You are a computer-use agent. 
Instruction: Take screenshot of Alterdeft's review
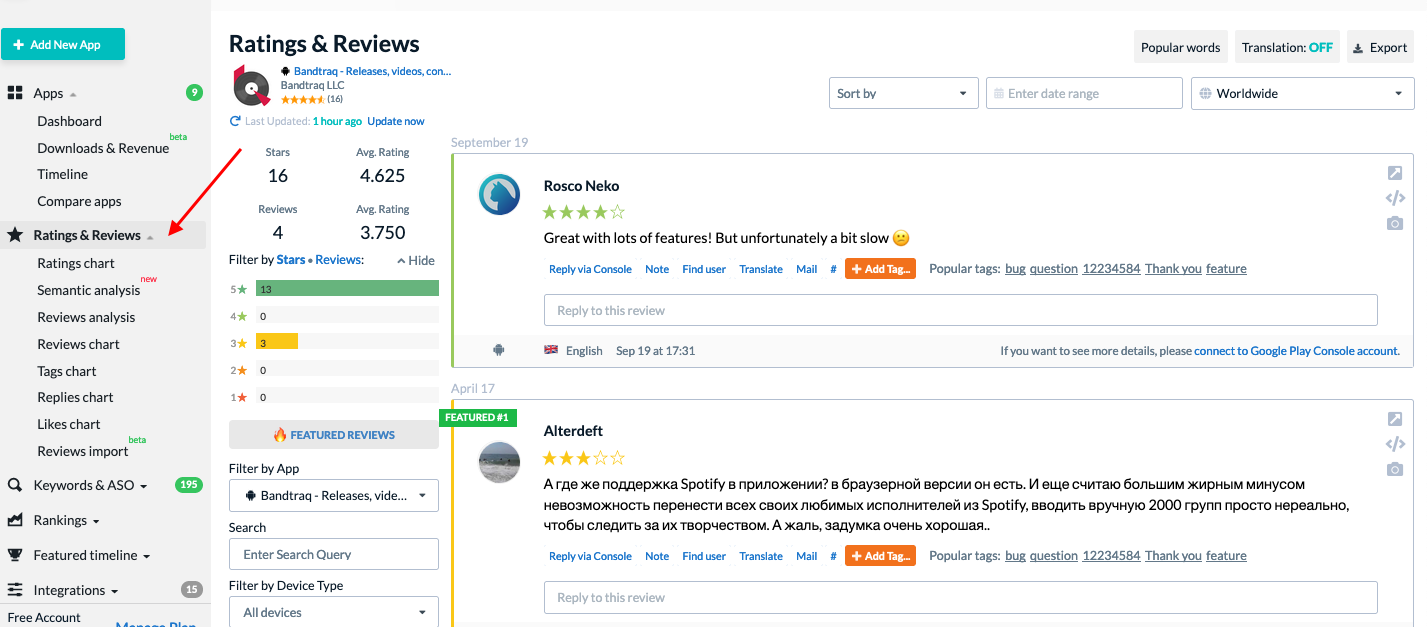1395,469
